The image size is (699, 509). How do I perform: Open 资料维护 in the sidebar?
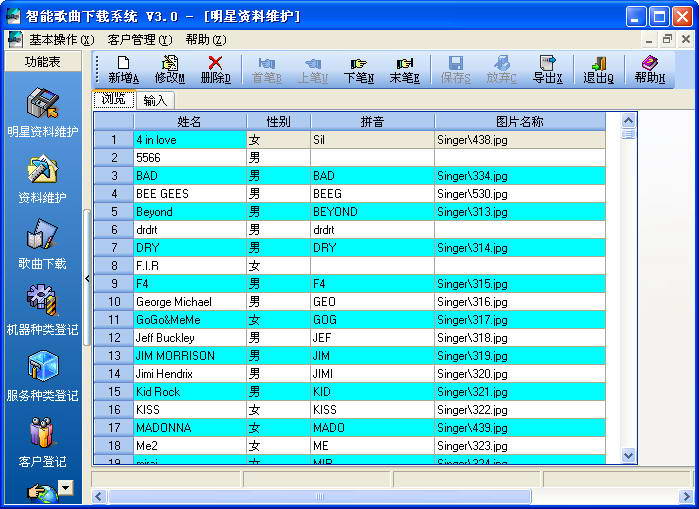point(42,179)
